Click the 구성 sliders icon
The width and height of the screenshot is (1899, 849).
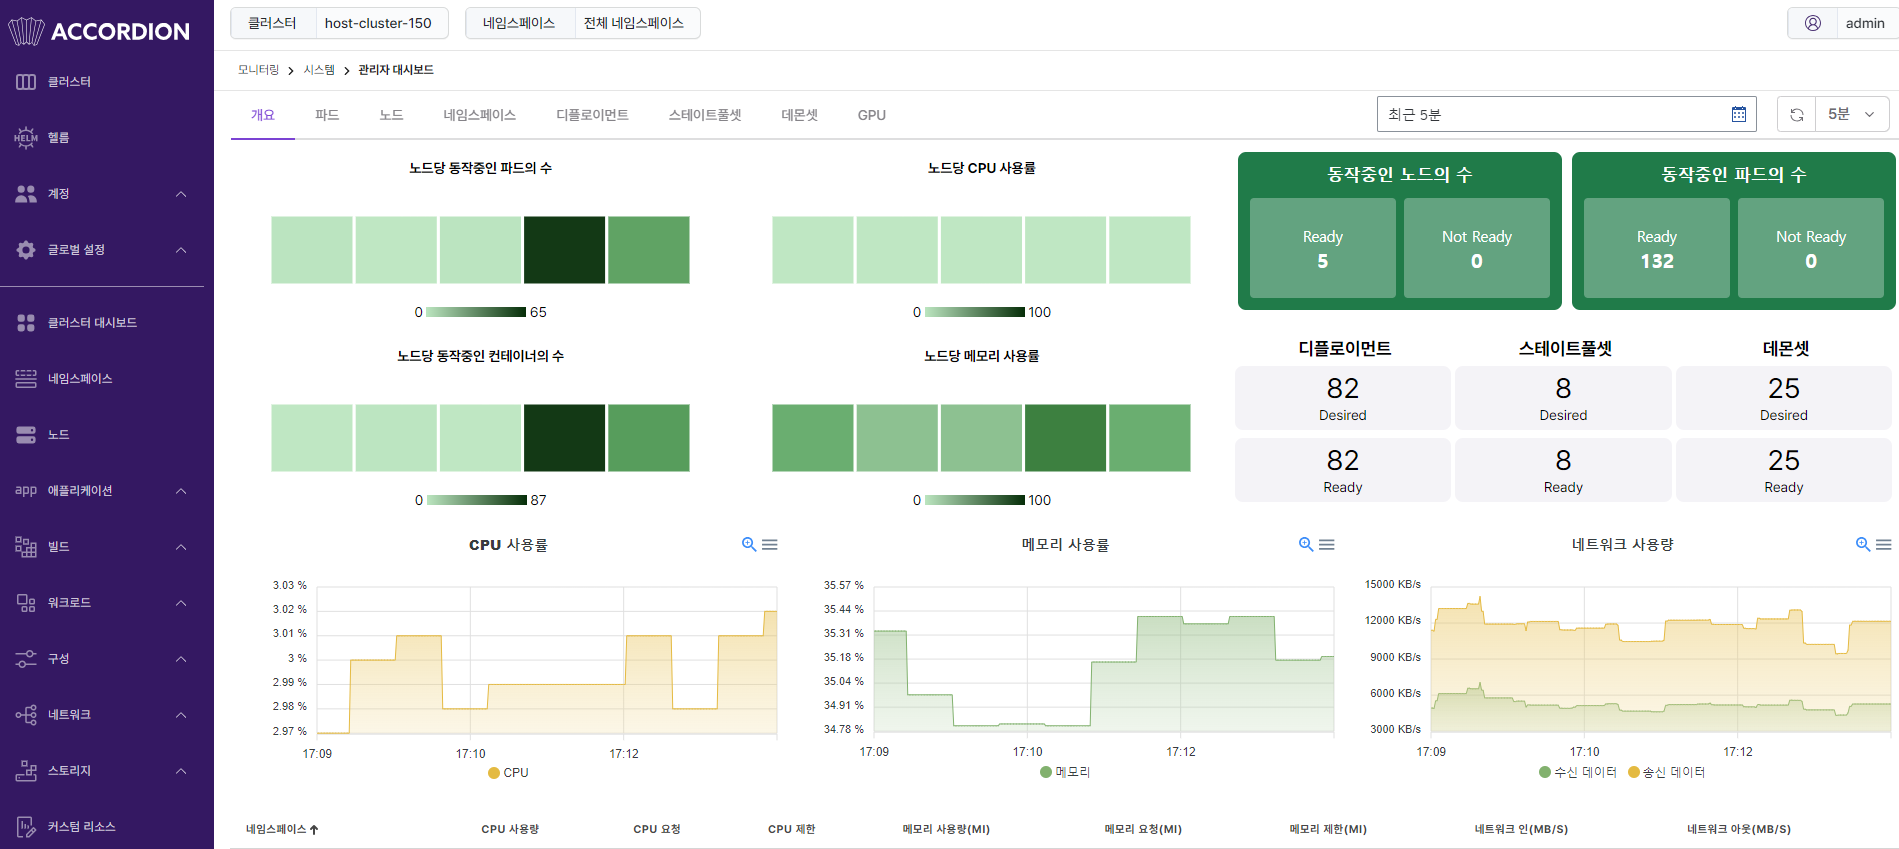coord(26,659)
